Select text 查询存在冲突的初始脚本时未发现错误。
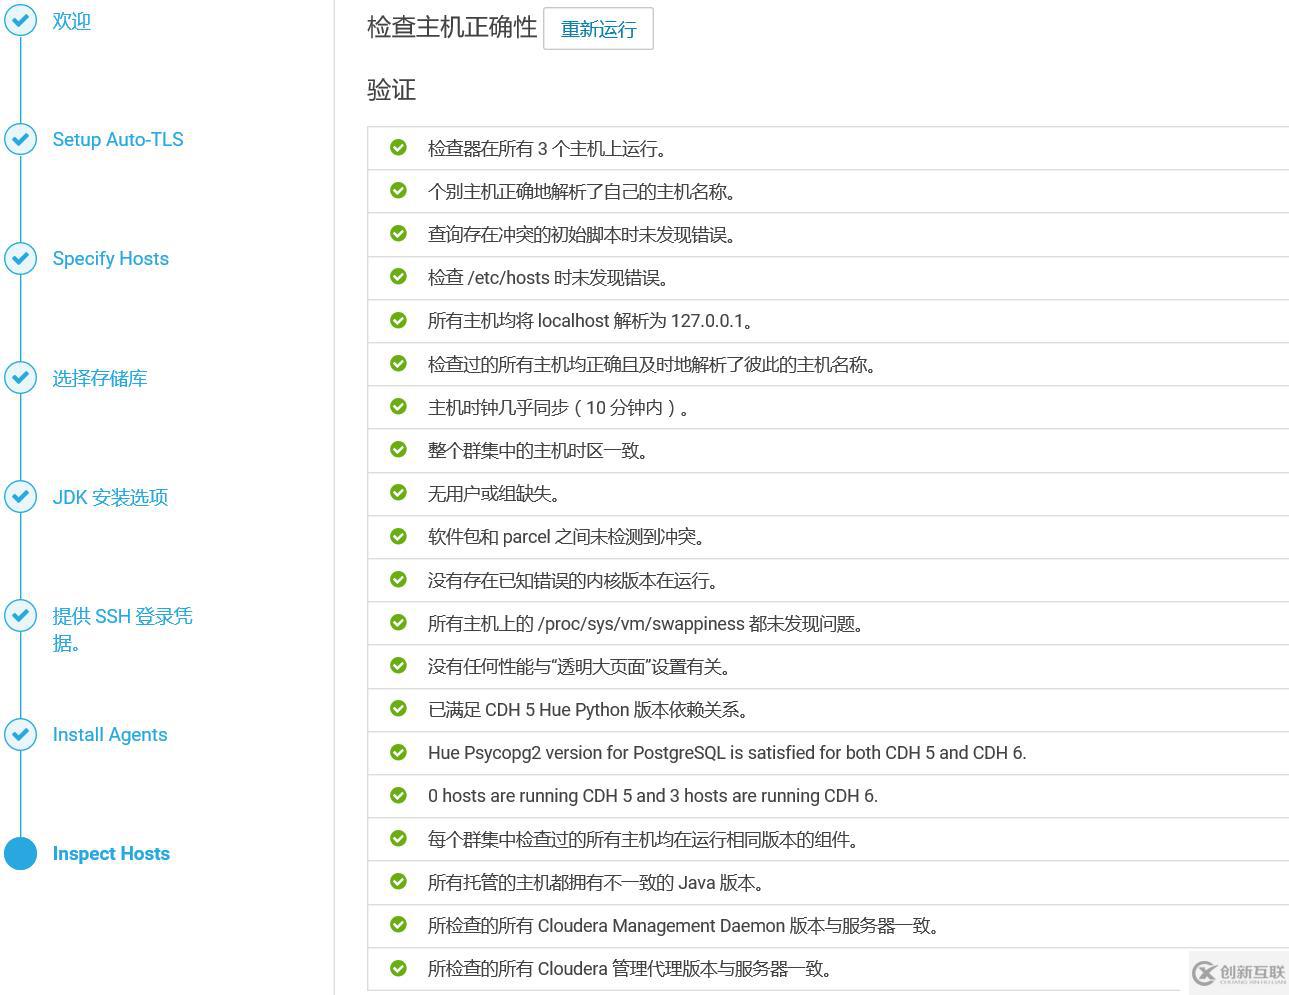The height and width of the screenshot is (995, 1289). click(x=582, y=235)
